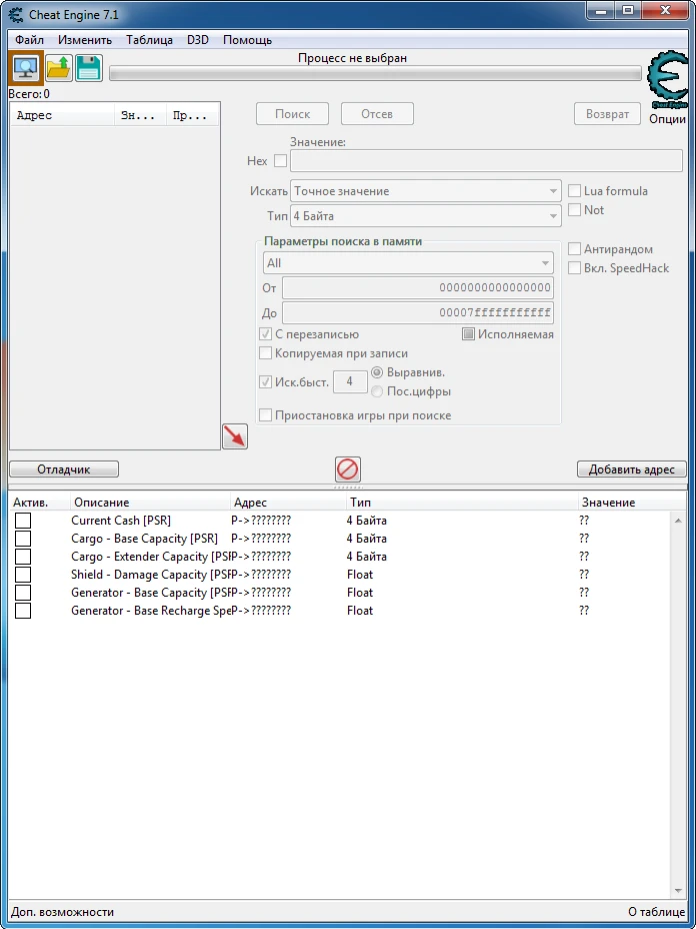This screenshot has width=696, height=929.
Task: Open the Отладчик memory view
Action: (64, 469)
